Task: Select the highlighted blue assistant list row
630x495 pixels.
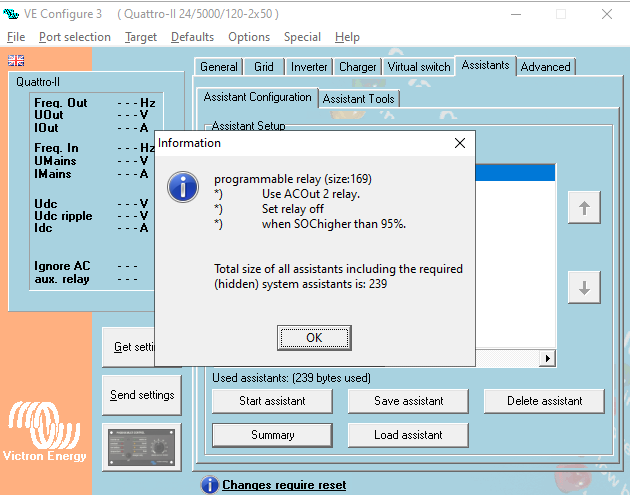Action: [515, 173]
